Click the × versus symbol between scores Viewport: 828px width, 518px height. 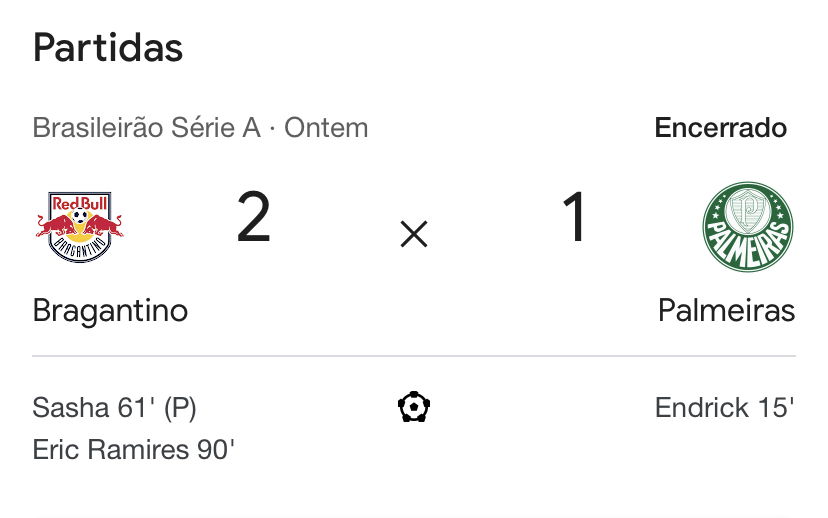(x=414, y=234)
